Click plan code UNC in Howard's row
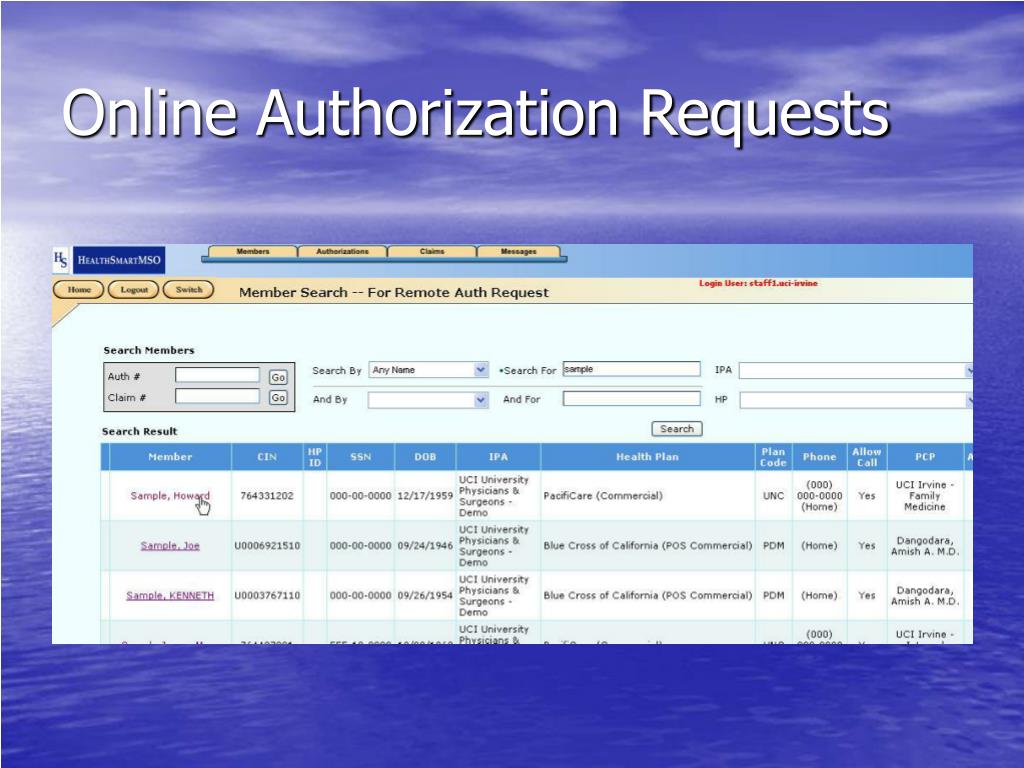 [x=773, y=496]
